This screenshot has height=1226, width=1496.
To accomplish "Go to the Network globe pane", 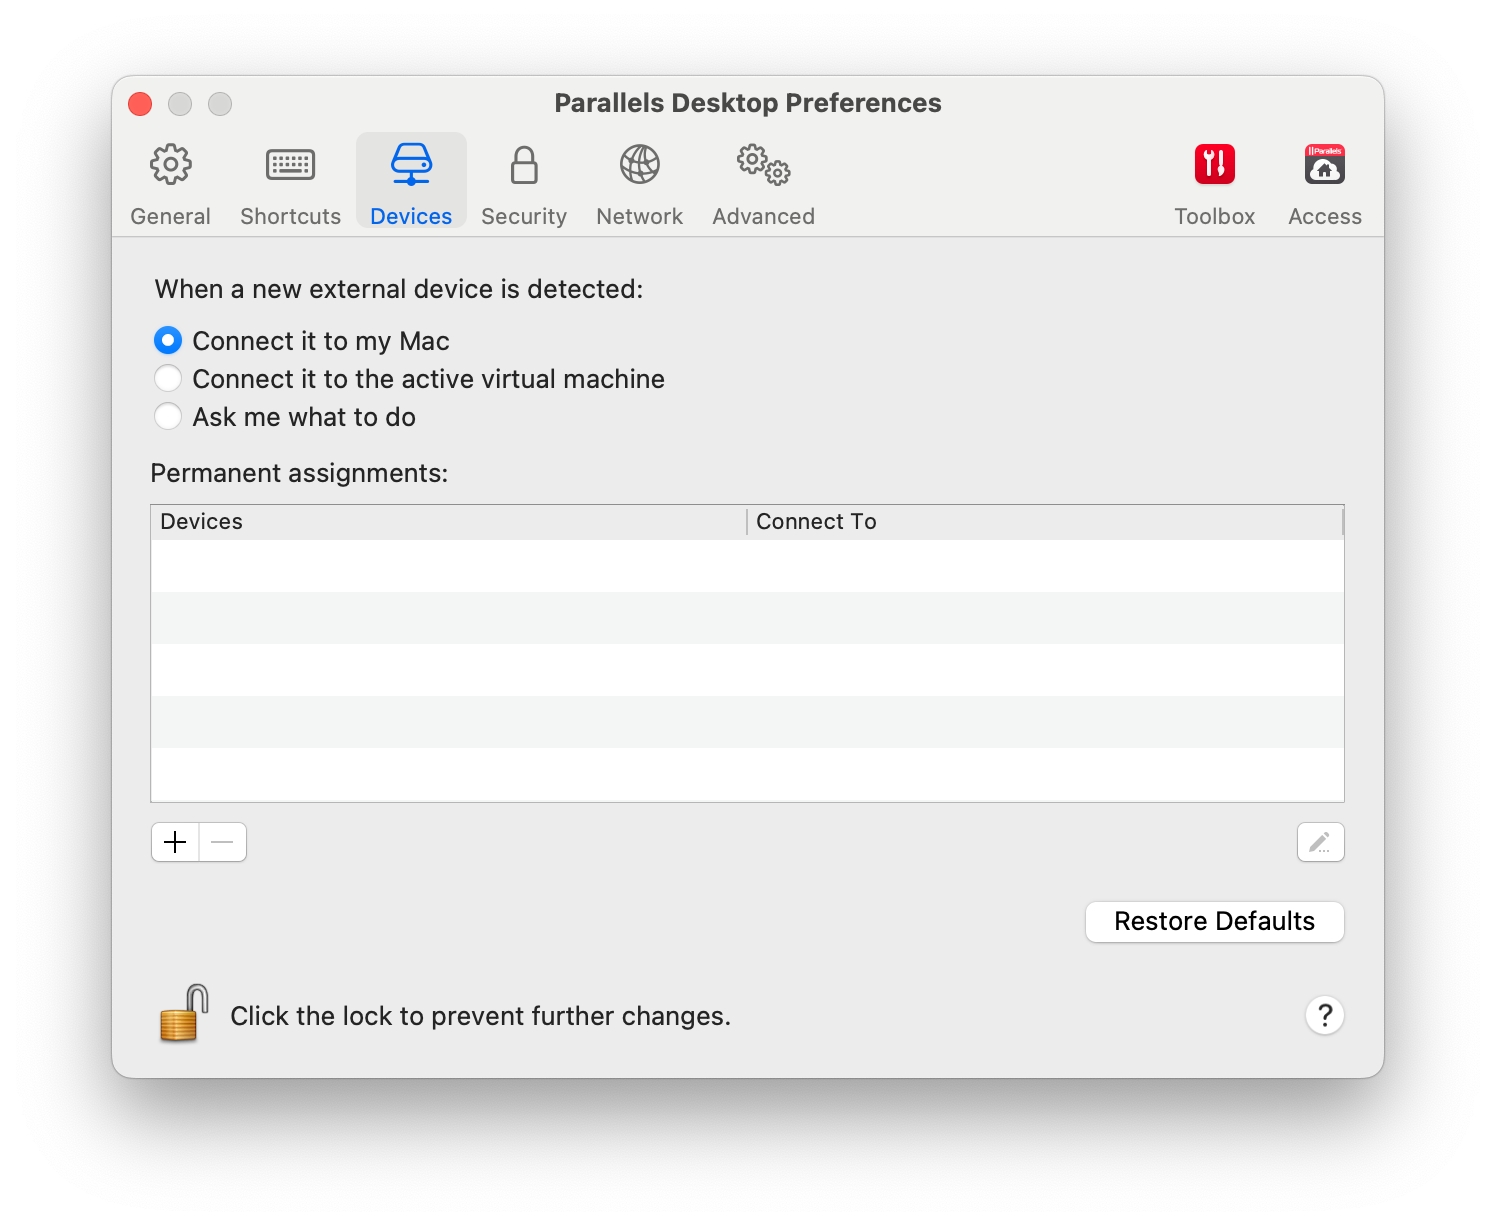I will pos(639,165).
